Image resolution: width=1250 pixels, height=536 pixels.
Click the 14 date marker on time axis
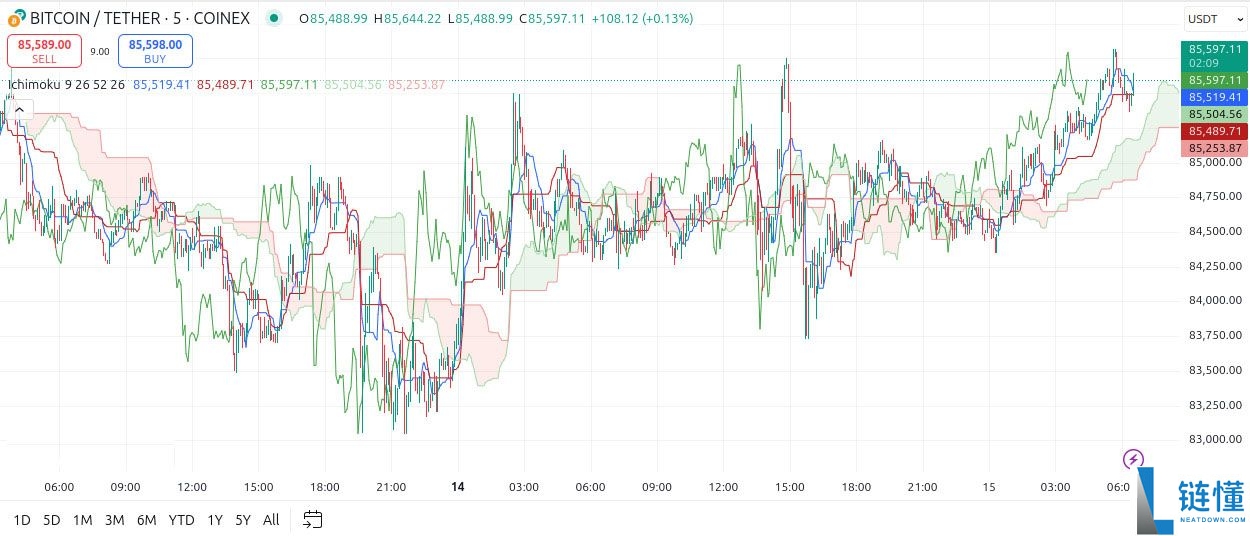click(x=458, y=487)
